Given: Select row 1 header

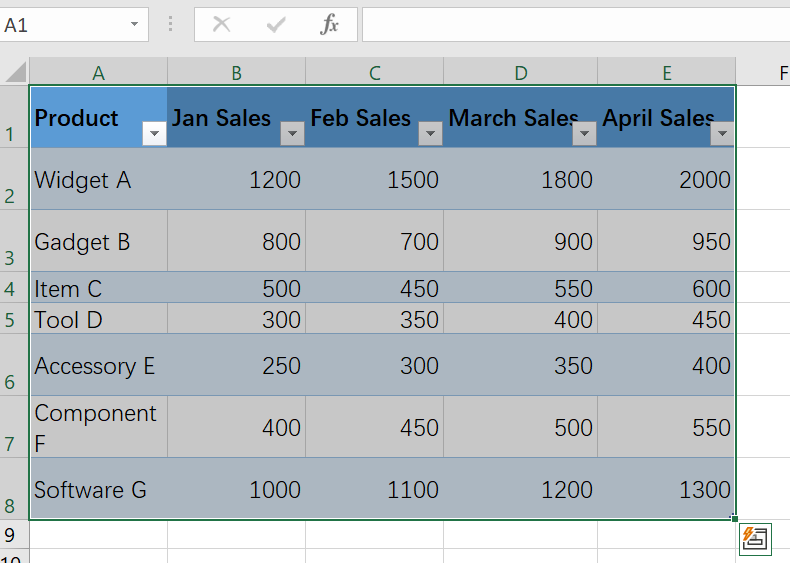Looking at the screenshot, I should coord(15,117).
